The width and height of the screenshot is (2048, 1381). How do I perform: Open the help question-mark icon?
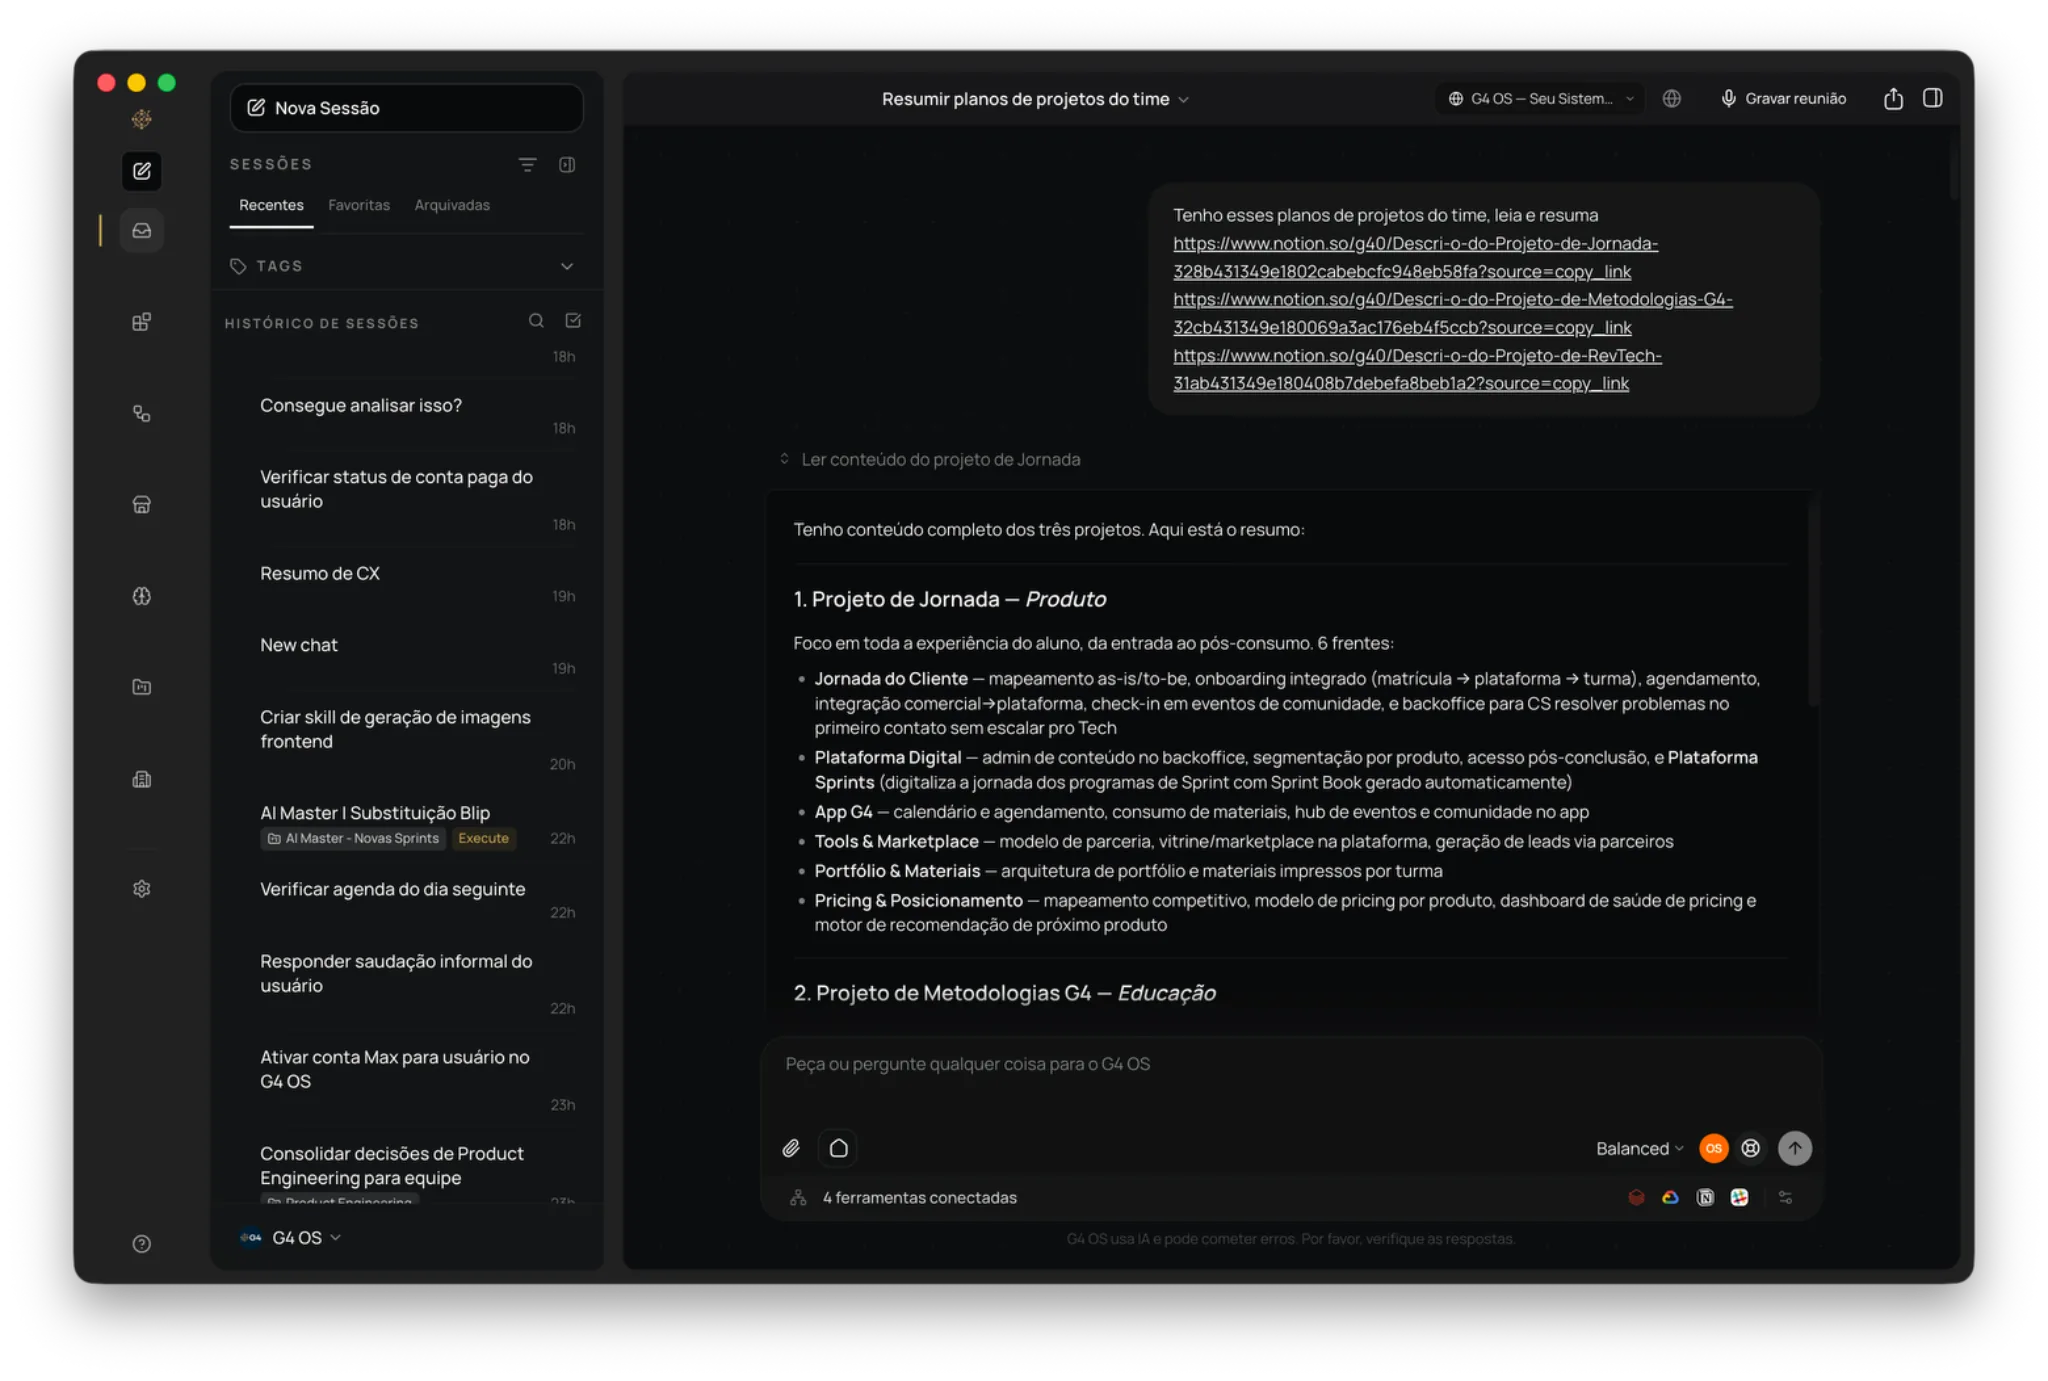[142, 1244]
